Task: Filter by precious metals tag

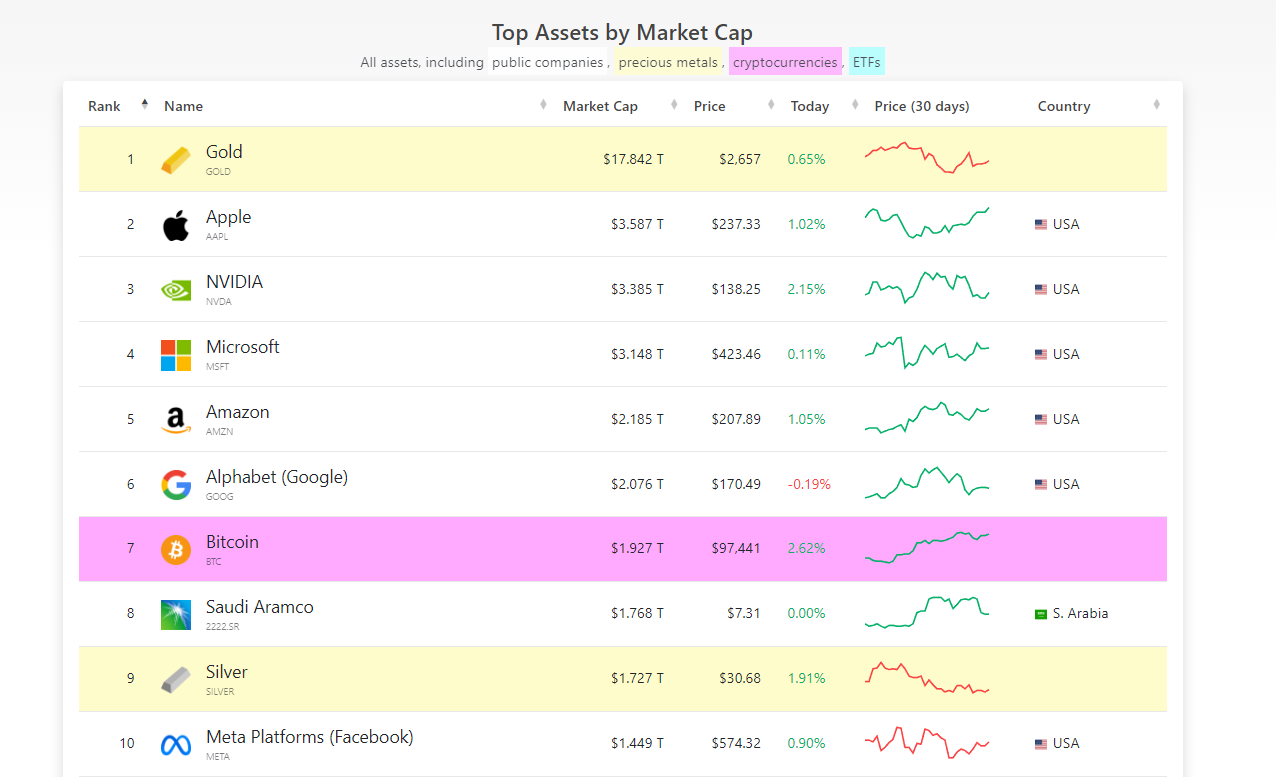Action: 667,62
